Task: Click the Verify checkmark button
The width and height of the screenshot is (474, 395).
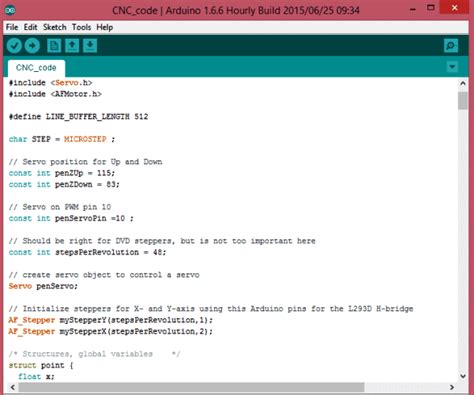Action: [14, 46]
